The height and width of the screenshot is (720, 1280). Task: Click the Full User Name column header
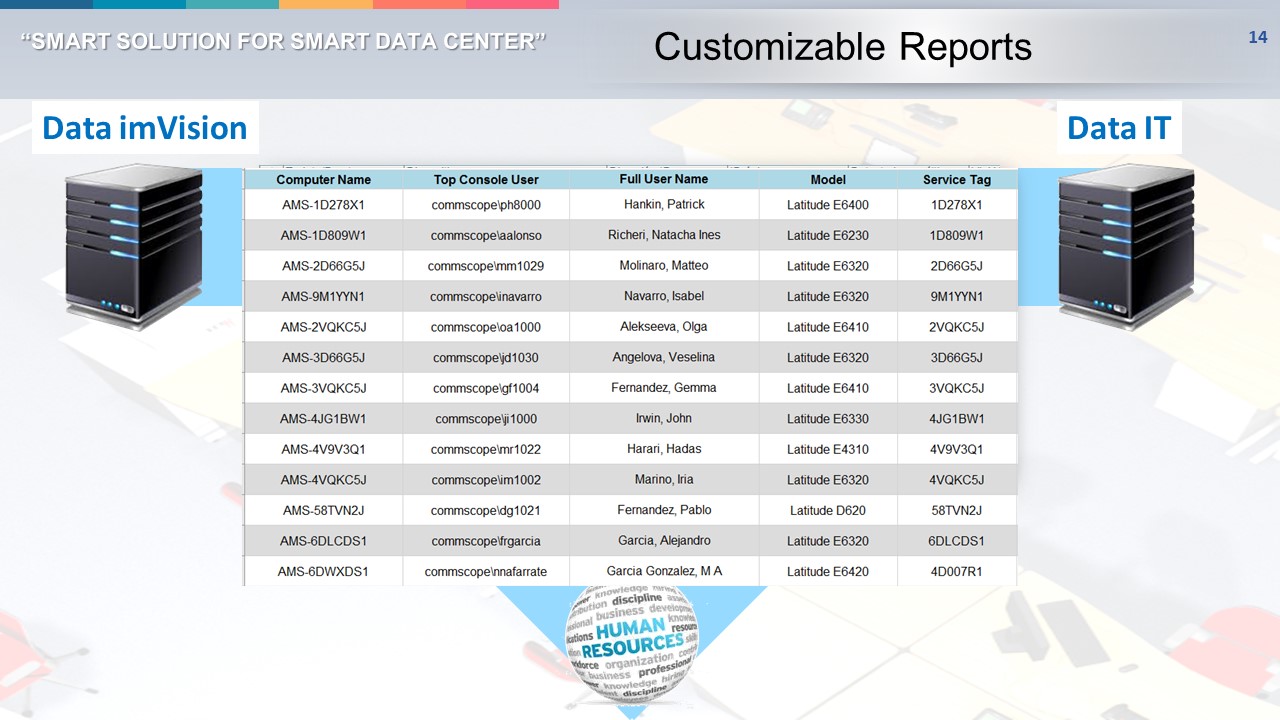click(664, 179)
